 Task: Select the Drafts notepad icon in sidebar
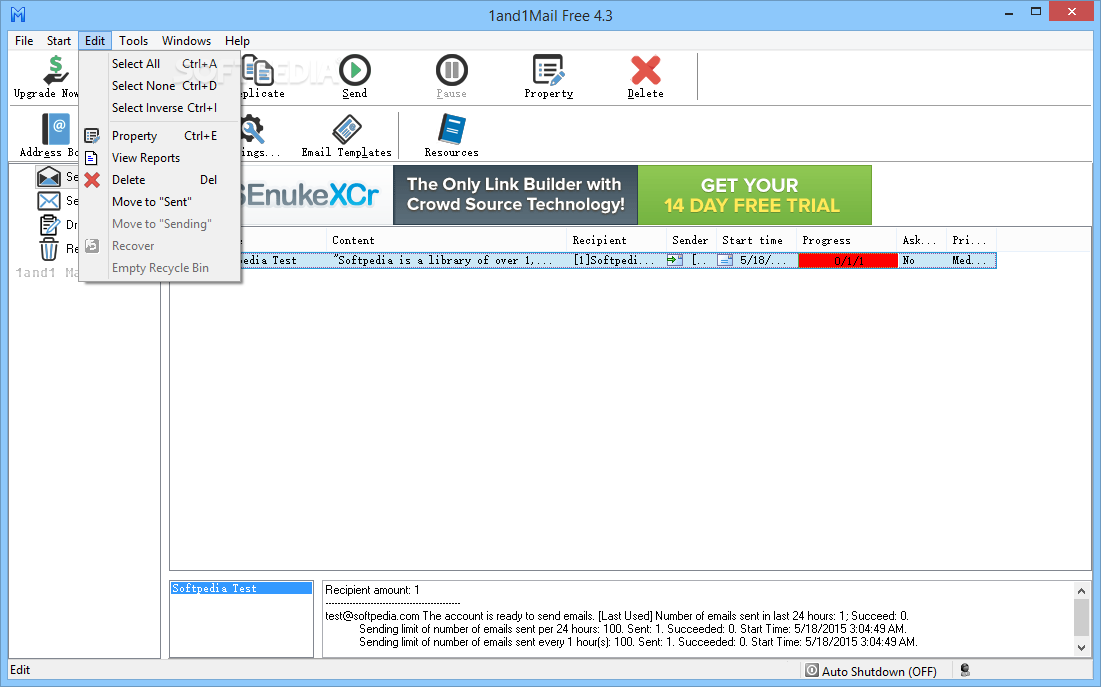pos(48,225)
